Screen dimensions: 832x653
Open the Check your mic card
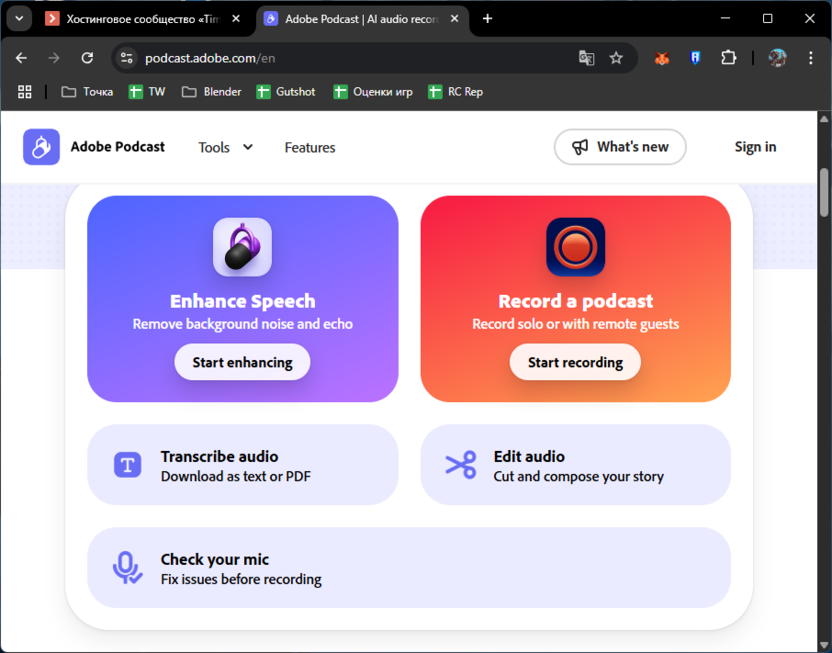click(409, 568)
